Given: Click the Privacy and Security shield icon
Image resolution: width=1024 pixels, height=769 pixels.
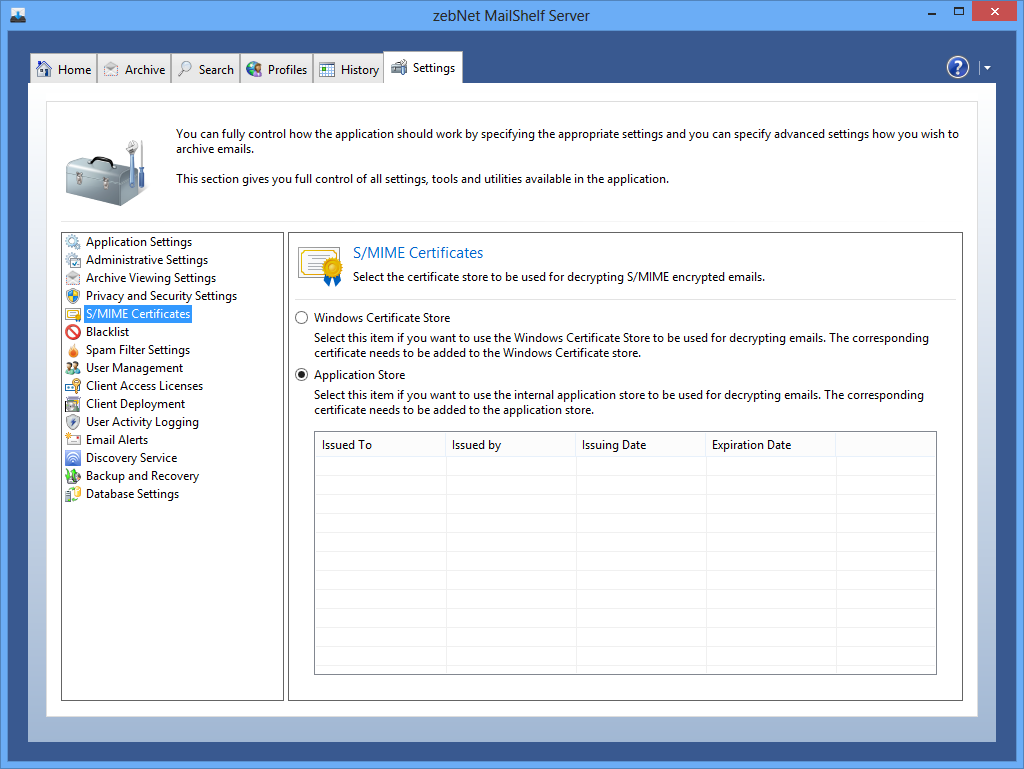Looking at the screenshot, I should pos(73,296).
